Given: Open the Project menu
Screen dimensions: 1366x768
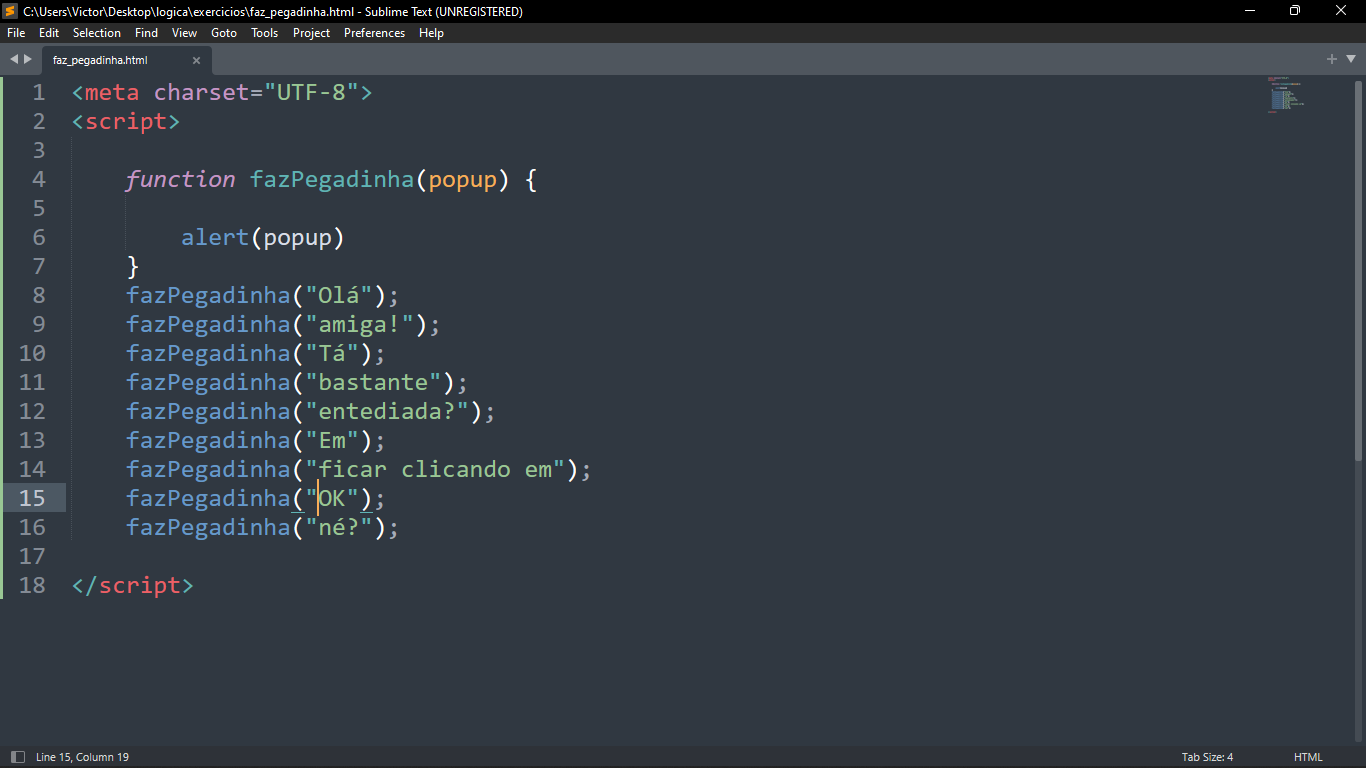Looking at the screenshot, I should pyautogui.click(x=312, y=33).
